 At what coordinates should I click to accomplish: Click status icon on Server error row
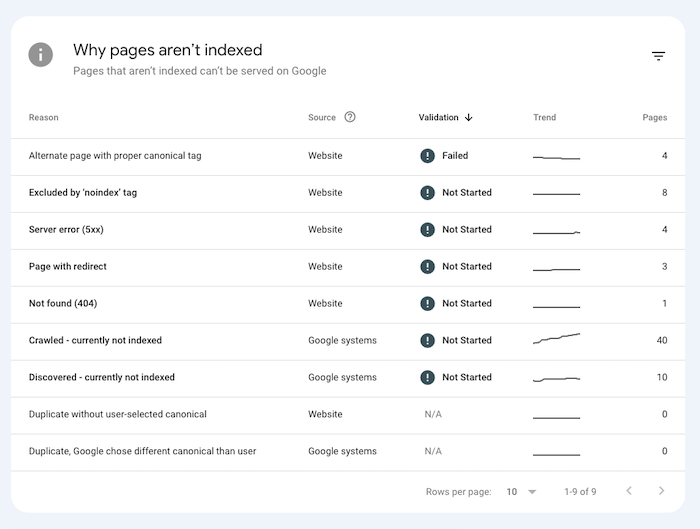pyautogui.click(x=428, y=230)
